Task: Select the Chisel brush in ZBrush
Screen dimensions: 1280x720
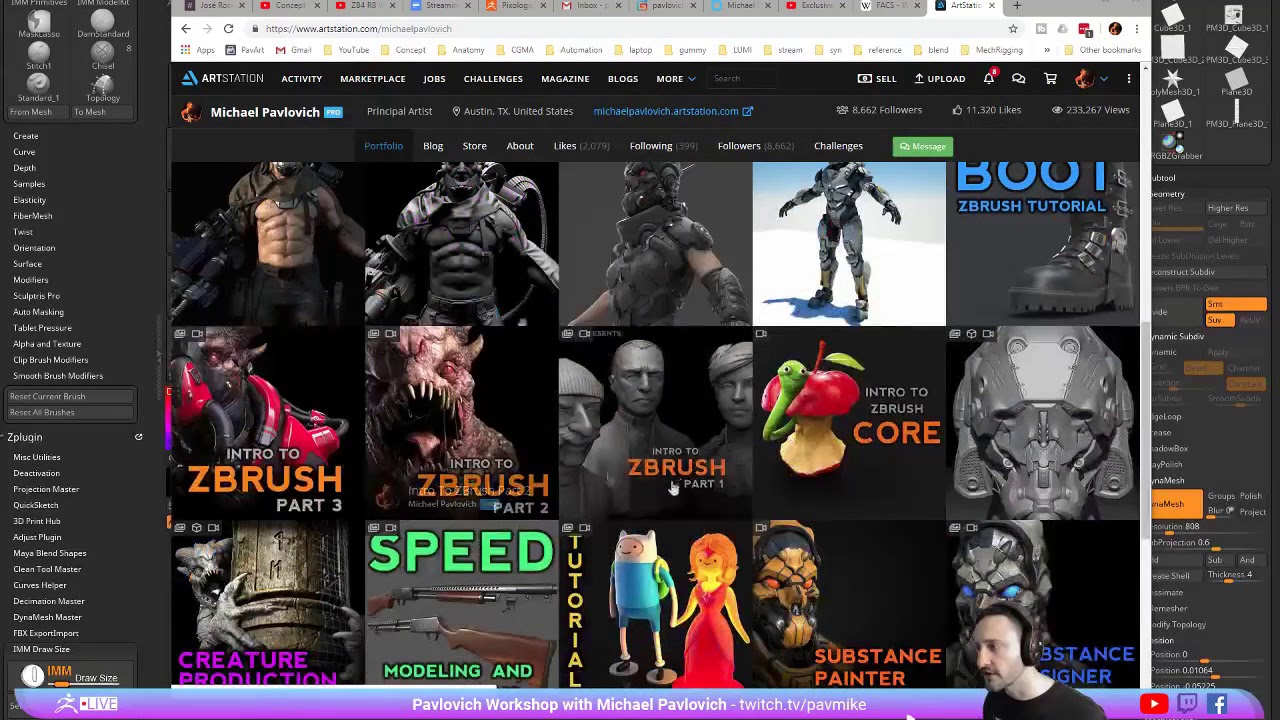Action: pyautogui.click(x=102, y=55)
